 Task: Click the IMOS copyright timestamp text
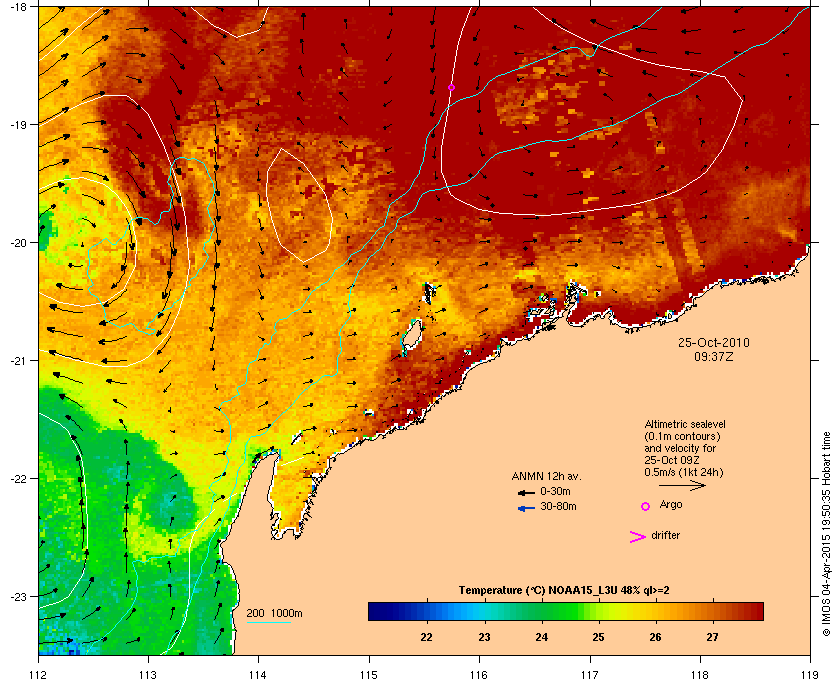pyautogui.click(x=826, y=534)
